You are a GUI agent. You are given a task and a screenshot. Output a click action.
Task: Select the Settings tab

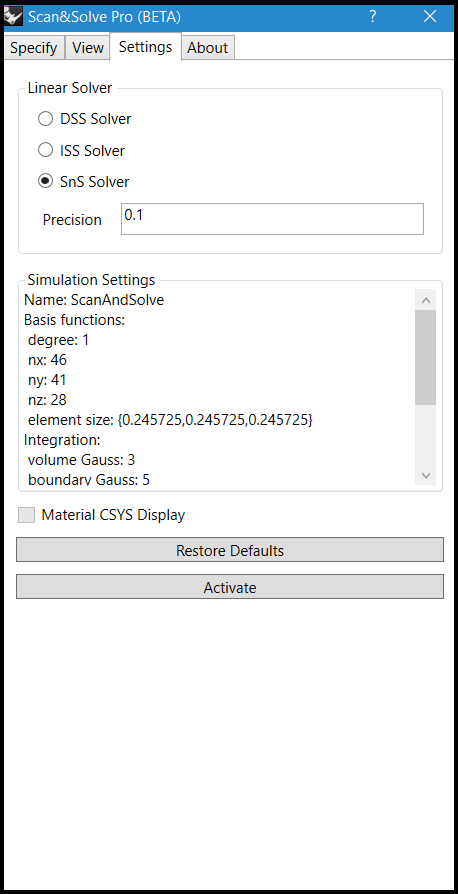click(x=145, y=47)
